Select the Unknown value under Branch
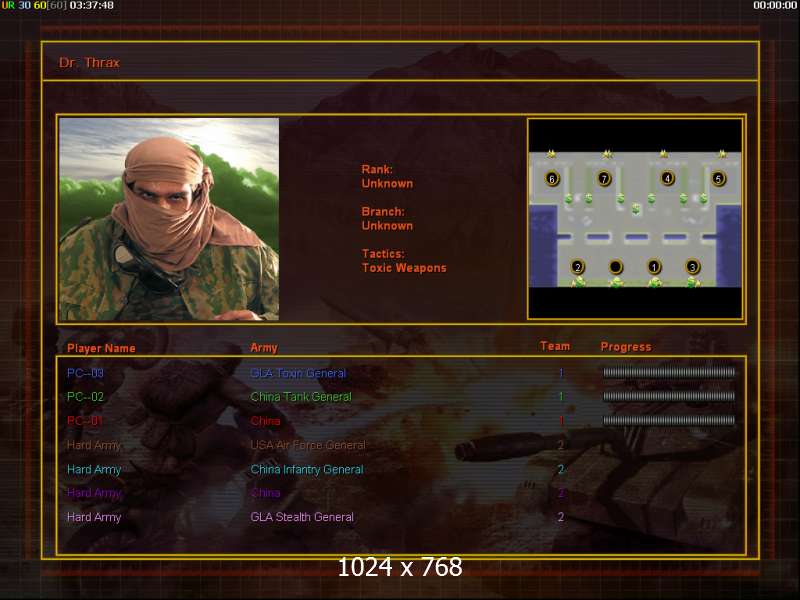 click(387, 226)
